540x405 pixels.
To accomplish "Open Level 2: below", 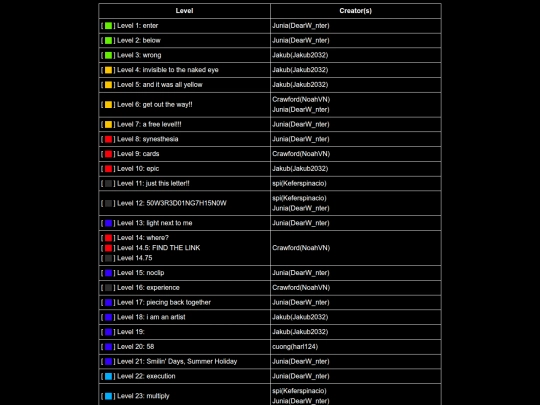I will pos(139,40).
